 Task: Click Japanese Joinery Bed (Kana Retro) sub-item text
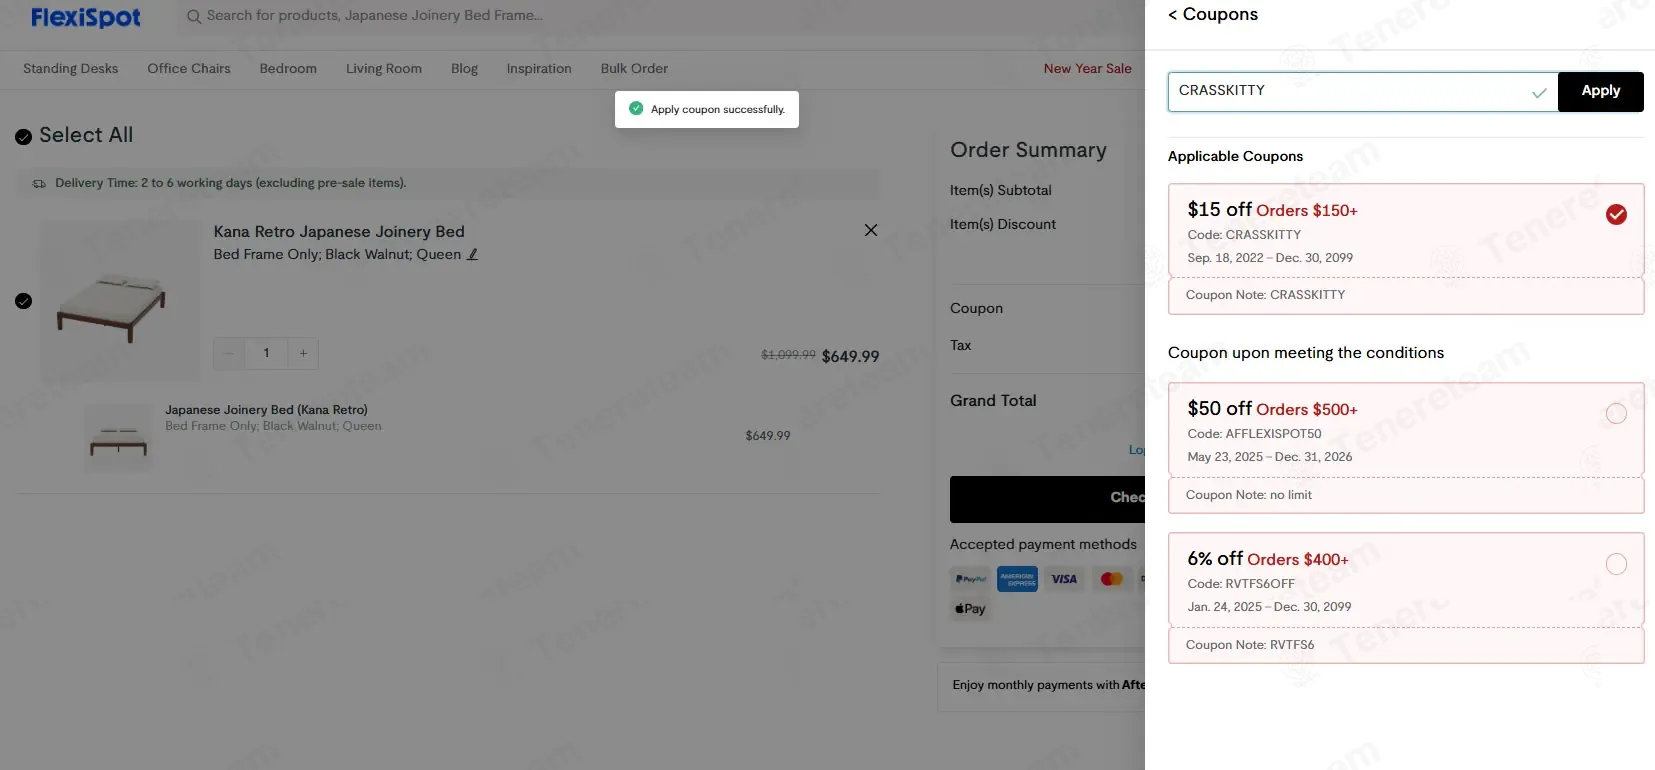266,410
